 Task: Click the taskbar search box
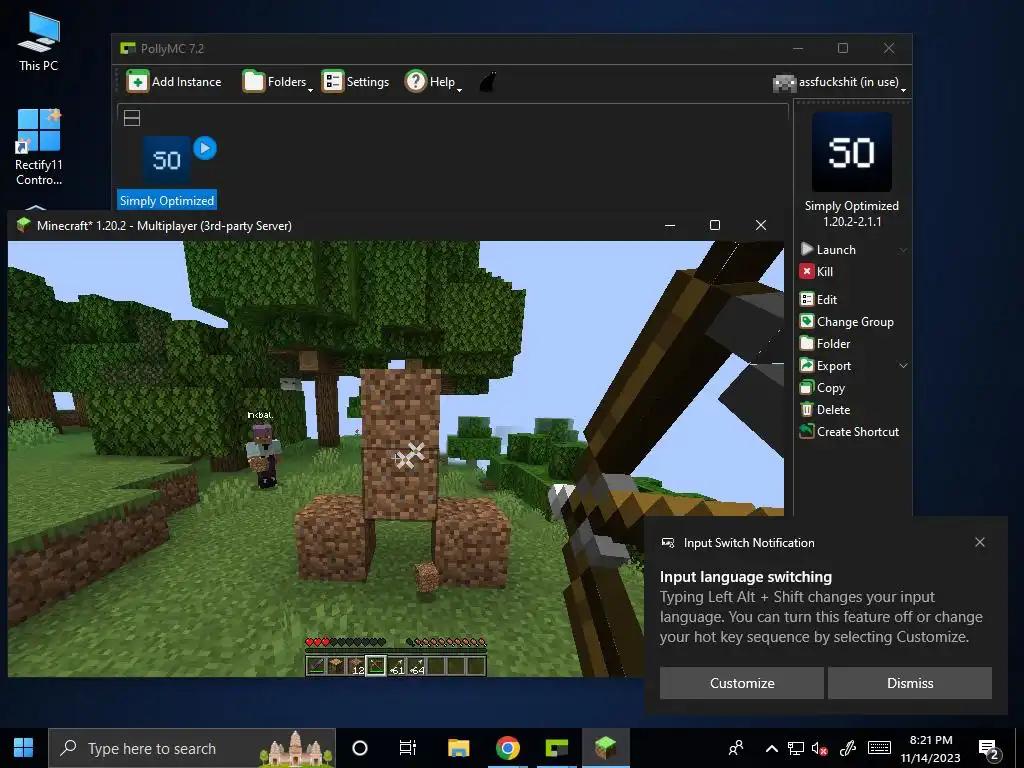point(192,748)
